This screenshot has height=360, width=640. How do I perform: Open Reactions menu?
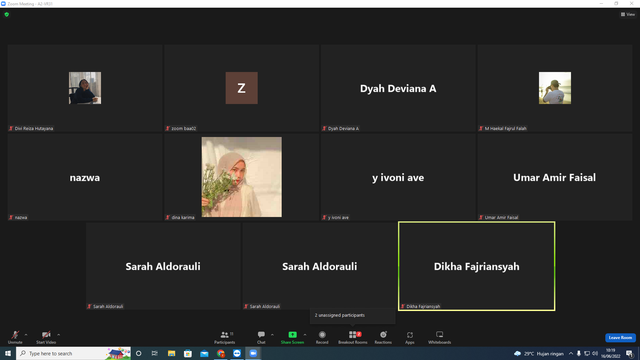(x=383, y=338)
